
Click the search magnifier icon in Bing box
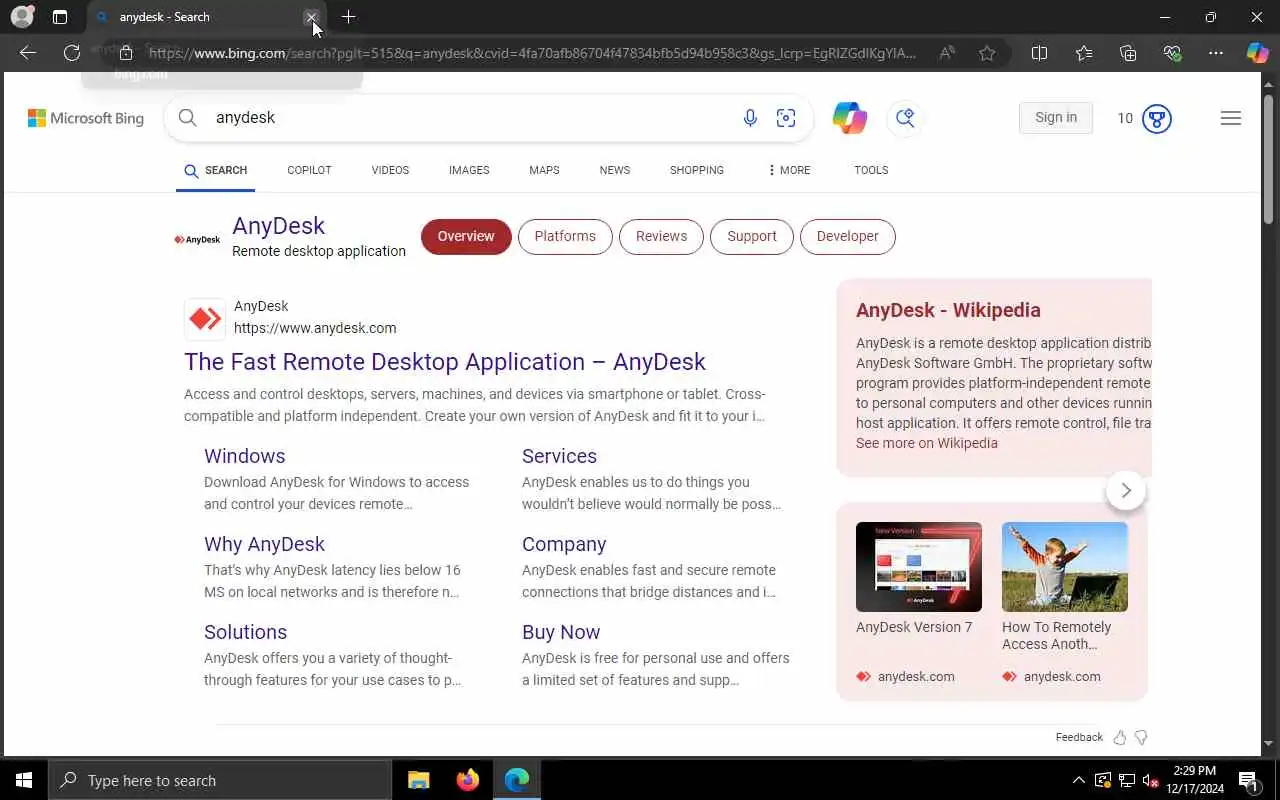[187, 118]
